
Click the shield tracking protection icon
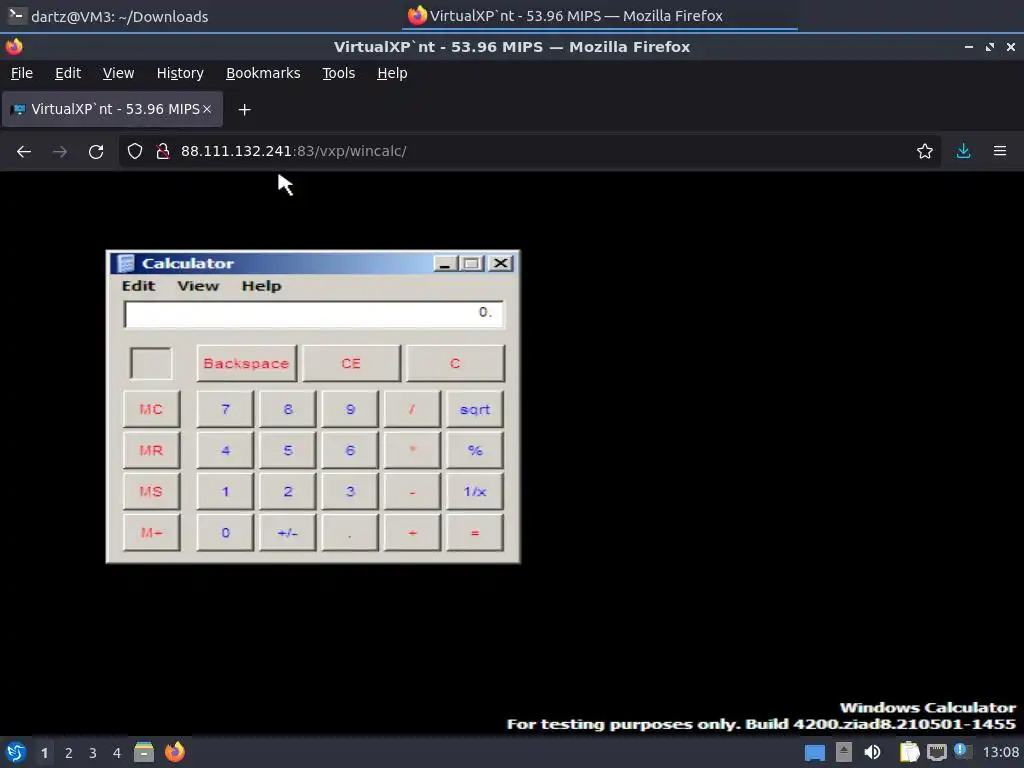tap(135, 152)
